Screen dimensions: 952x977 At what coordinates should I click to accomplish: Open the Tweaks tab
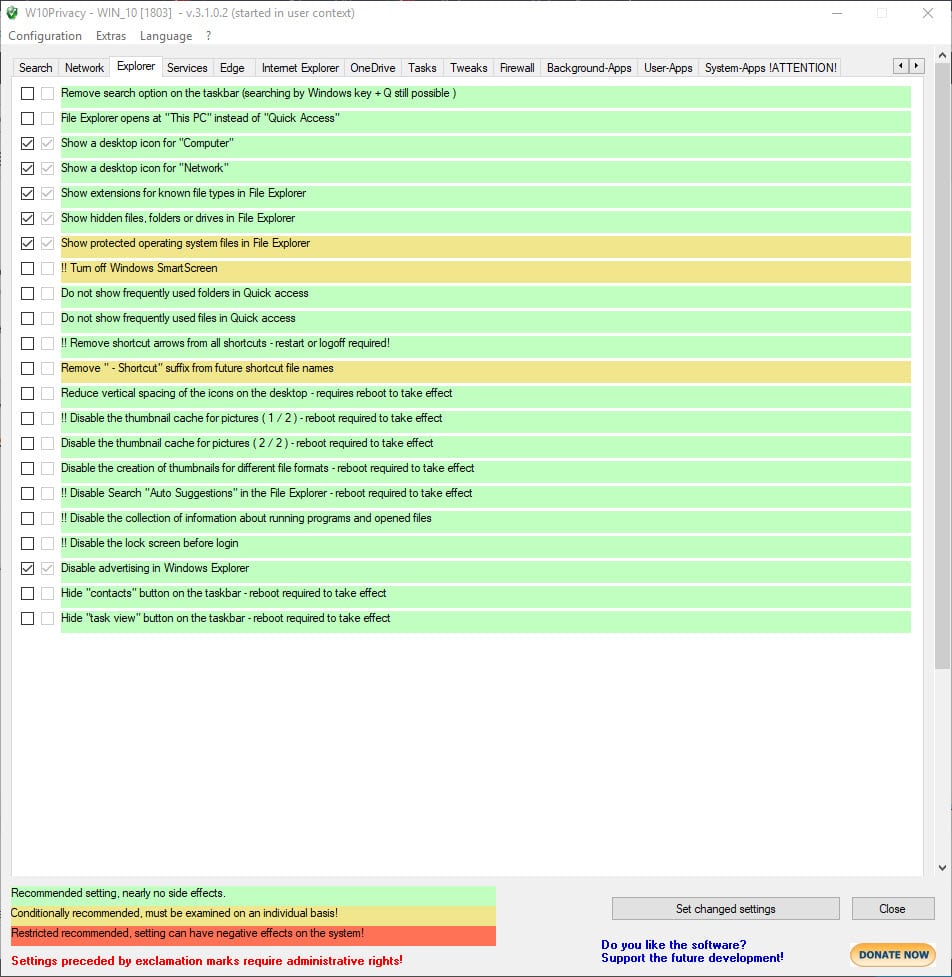click(x=469, y=68)
